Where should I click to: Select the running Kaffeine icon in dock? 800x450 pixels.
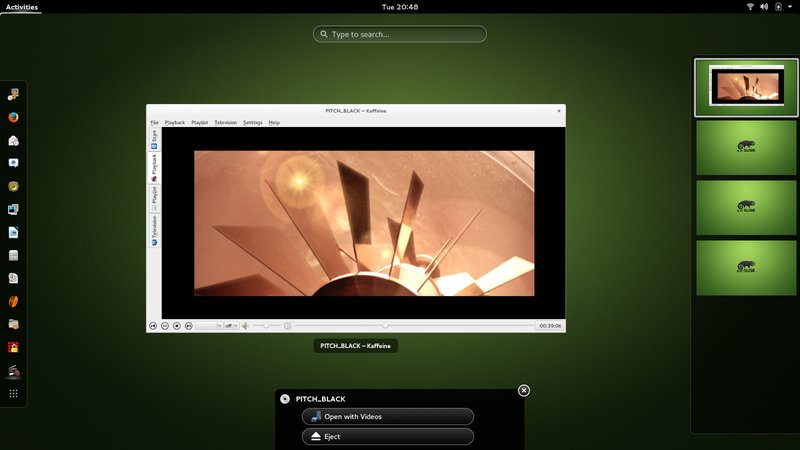point(13,371)
